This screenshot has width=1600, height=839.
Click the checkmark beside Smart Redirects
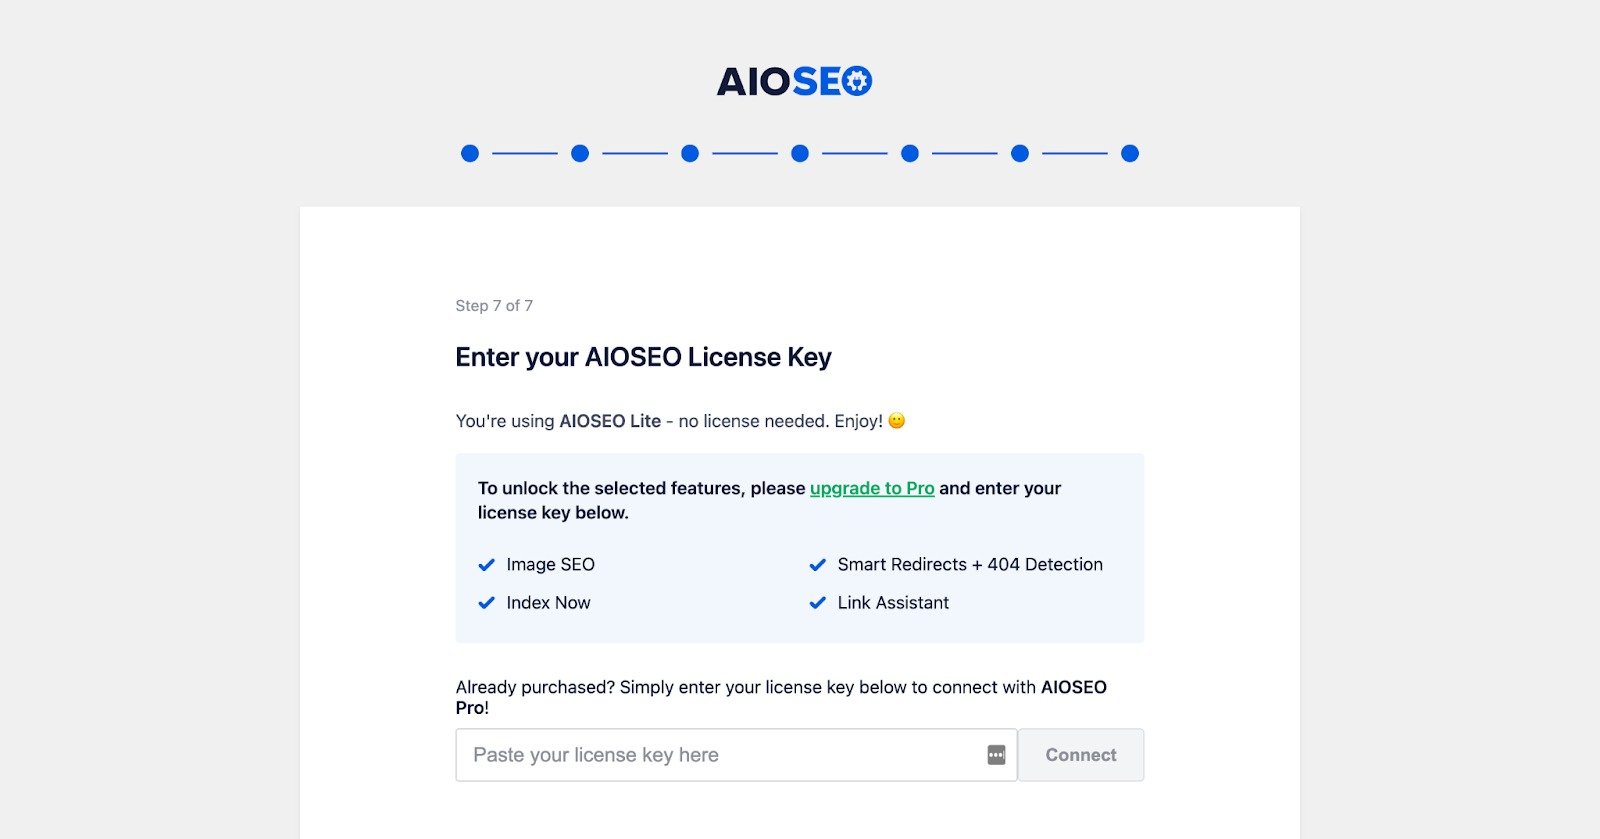click(818, 565)
